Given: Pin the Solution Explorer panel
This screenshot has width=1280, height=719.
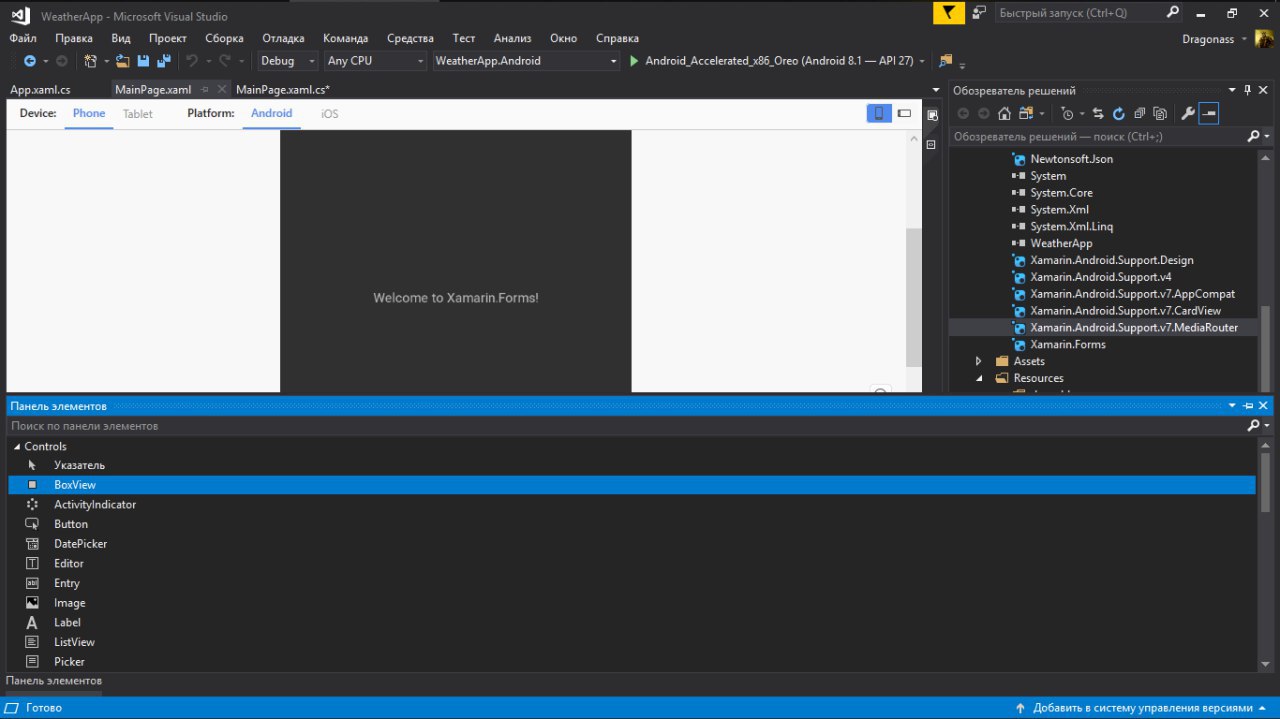Looking at the screenshot, I should (1249, 90).
